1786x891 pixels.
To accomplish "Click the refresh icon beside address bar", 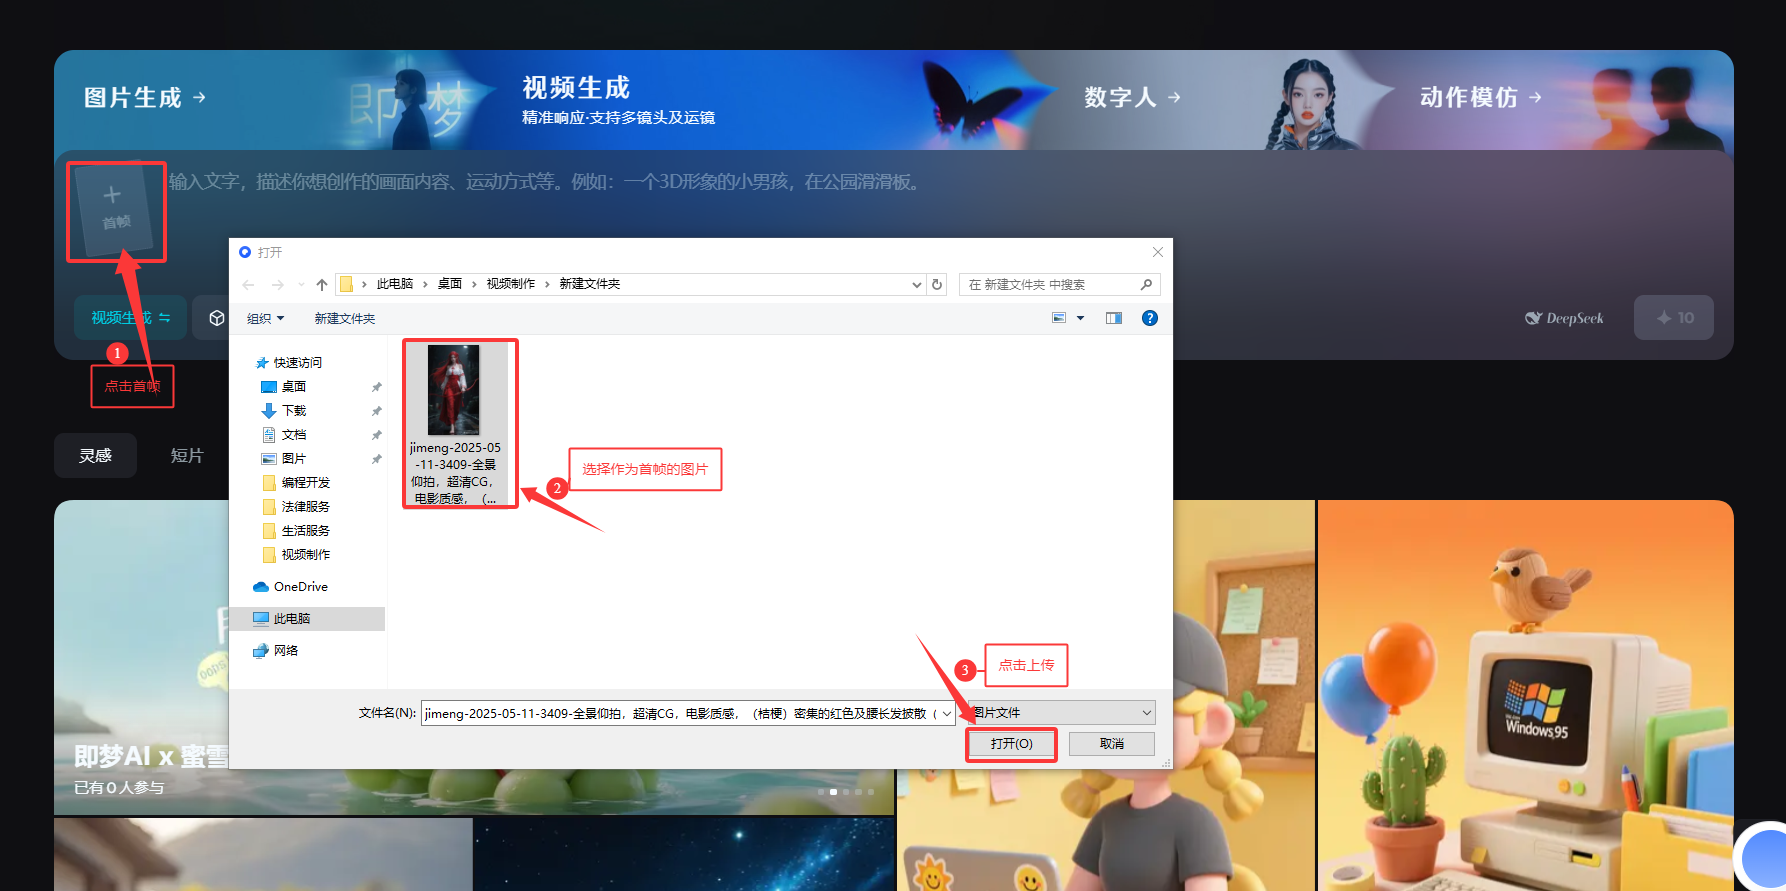I will (x=937, y=285).
